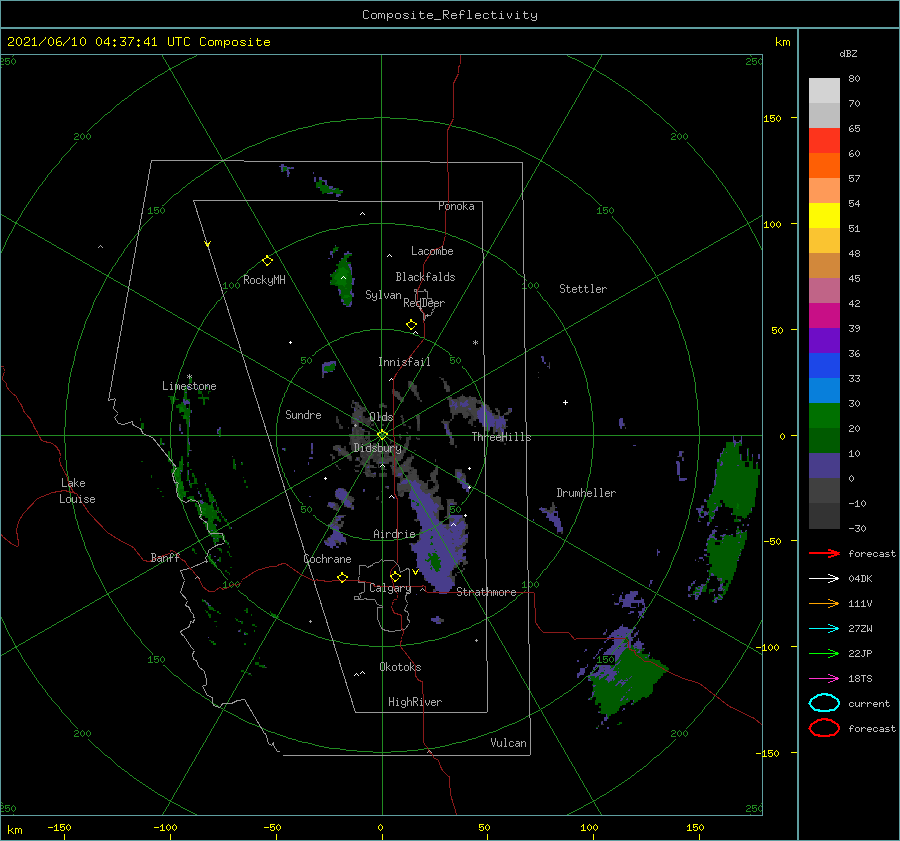Select the yellow swatch between 54 and 51 dBZ
900x841 pixels.
(x=824, y=216)
